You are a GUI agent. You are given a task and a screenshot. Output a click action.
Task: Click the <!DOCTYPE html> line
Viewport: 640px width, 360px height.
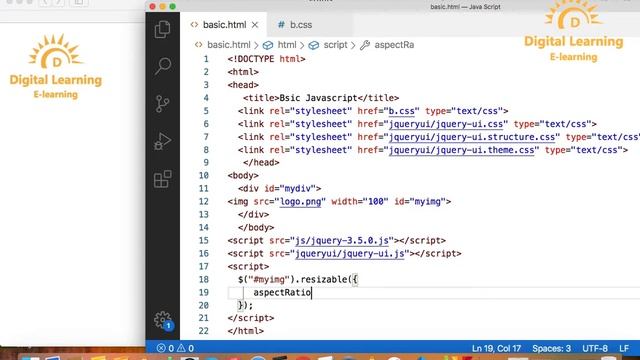(267, 59)
